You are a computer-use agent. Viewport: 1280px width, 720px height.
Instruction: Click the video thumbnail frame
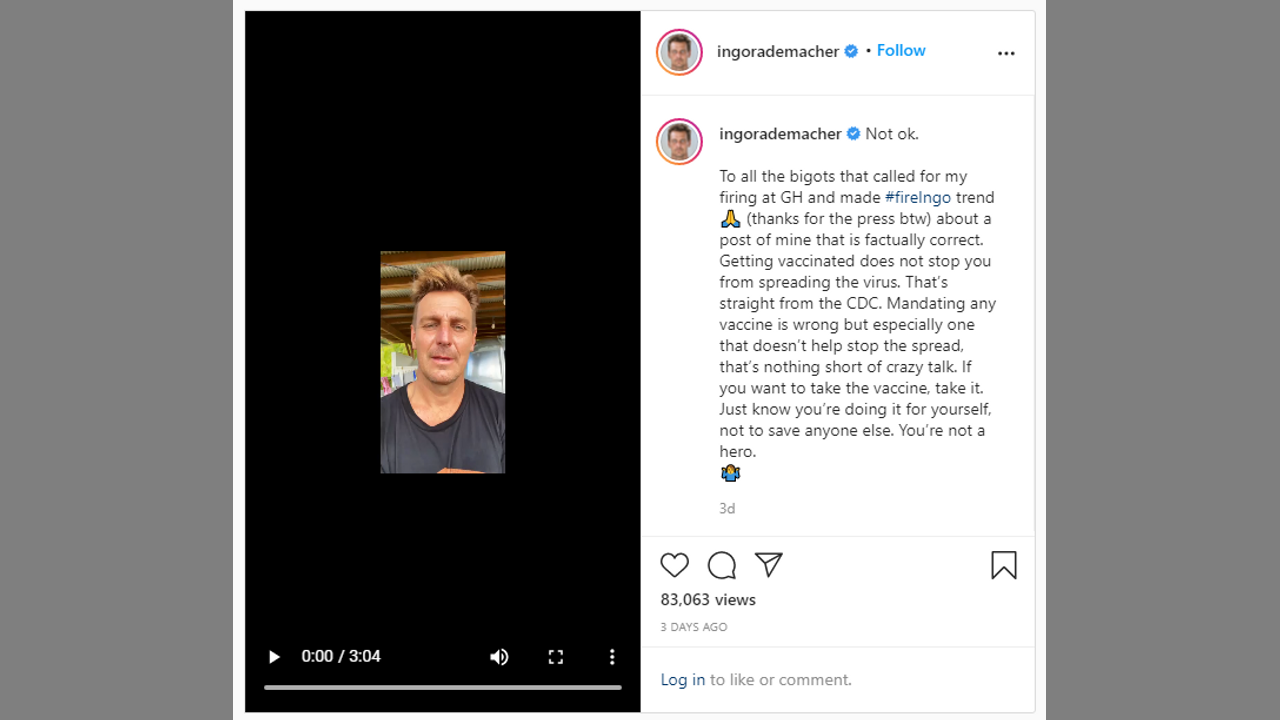click(442, 362)
